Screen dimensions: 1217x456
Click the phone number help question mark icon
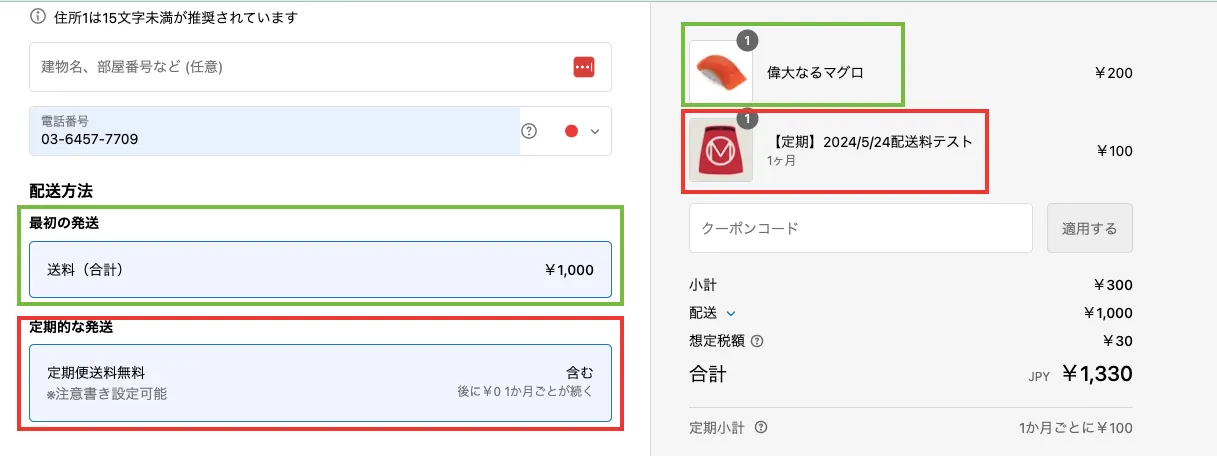tap(530, 131)
